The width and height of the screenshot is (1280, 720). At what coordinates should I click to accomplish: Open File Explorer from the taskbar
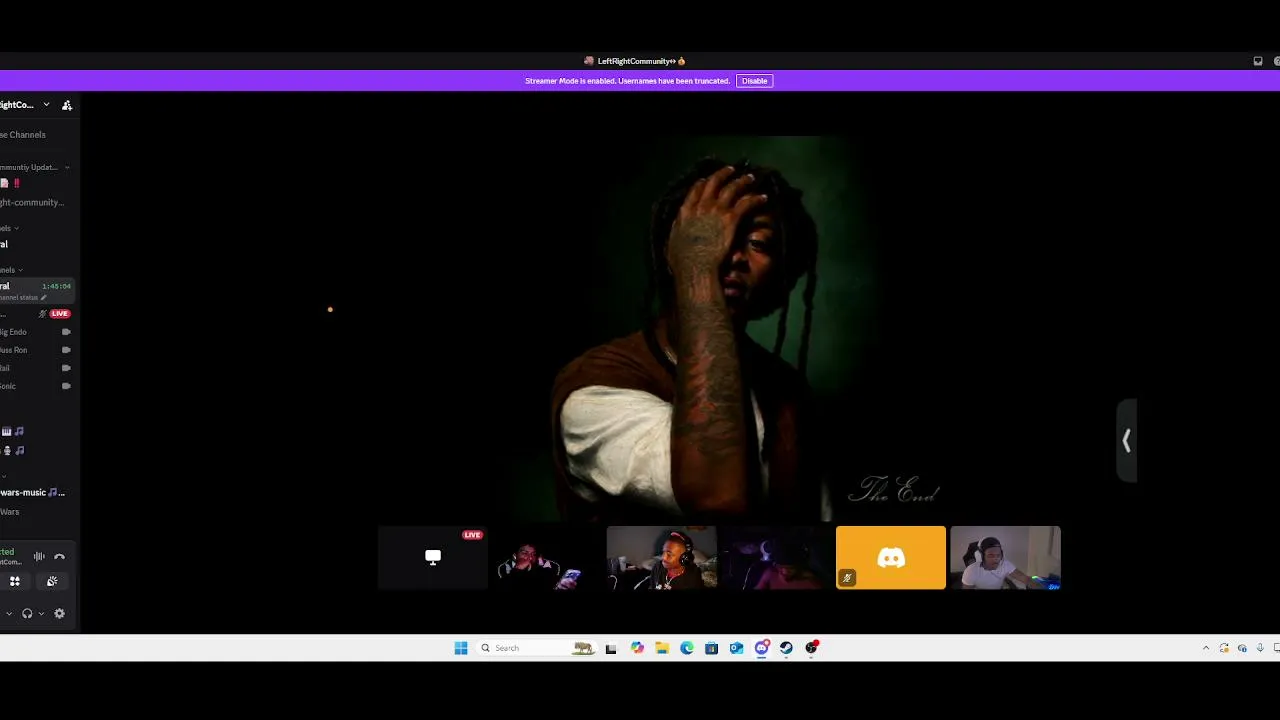coord(662,648)
